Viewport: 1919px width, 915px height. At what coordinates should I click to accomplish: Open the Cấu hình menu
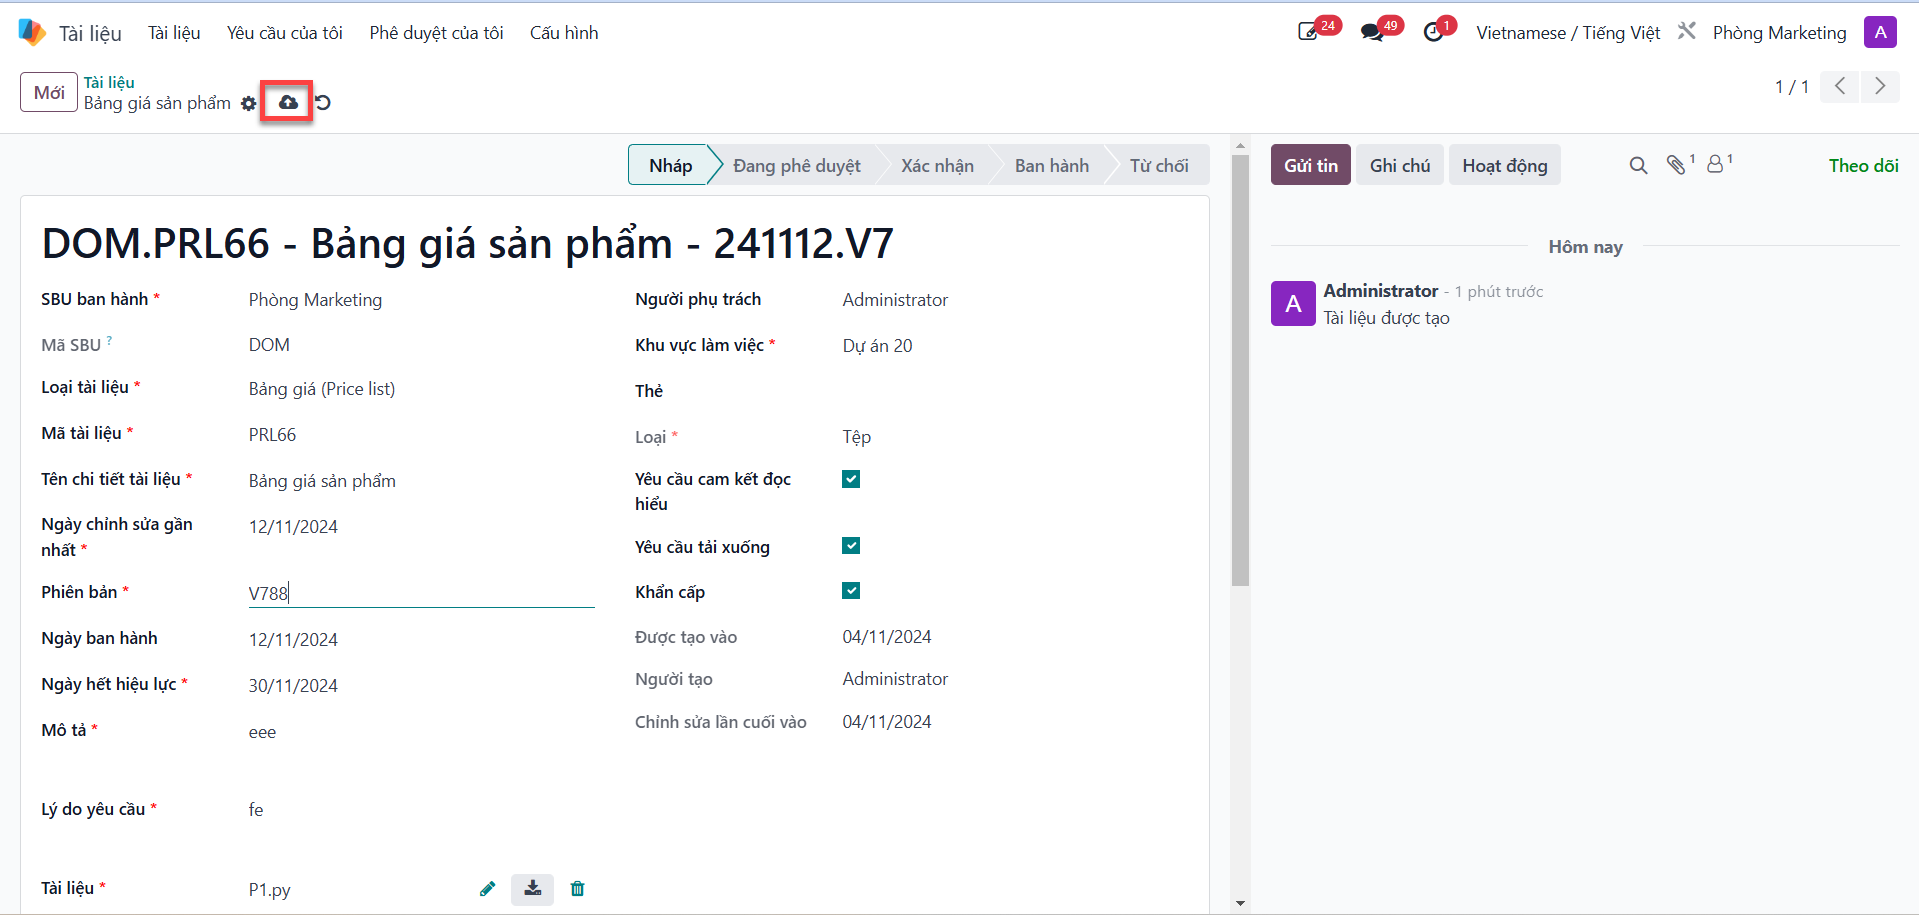[x=564, y=33]
